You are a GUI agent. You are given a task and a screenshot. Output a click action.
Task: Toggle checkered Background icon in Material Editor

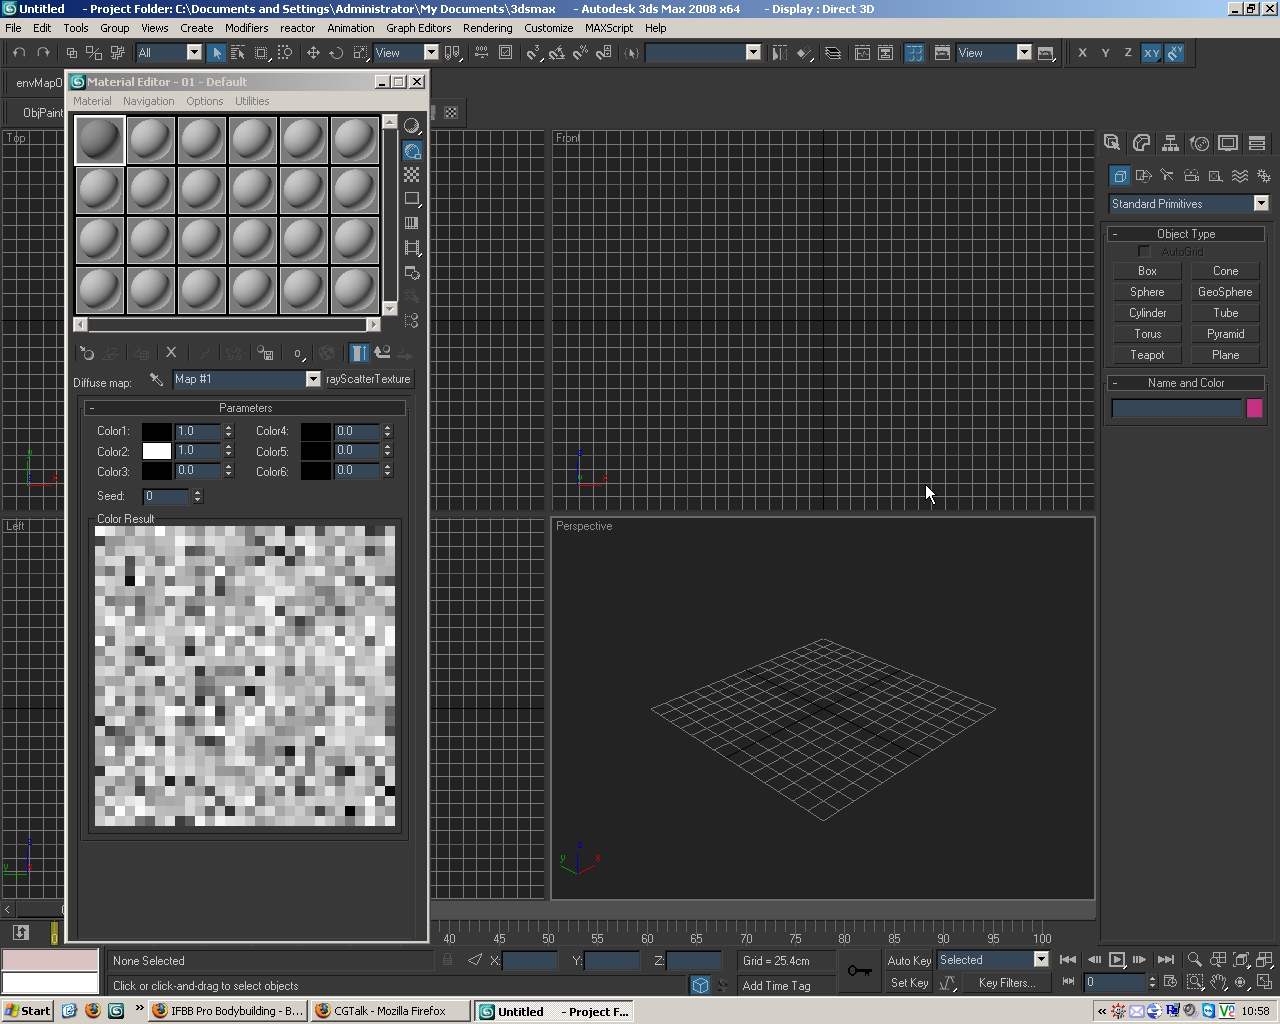[x=412, y=175]
